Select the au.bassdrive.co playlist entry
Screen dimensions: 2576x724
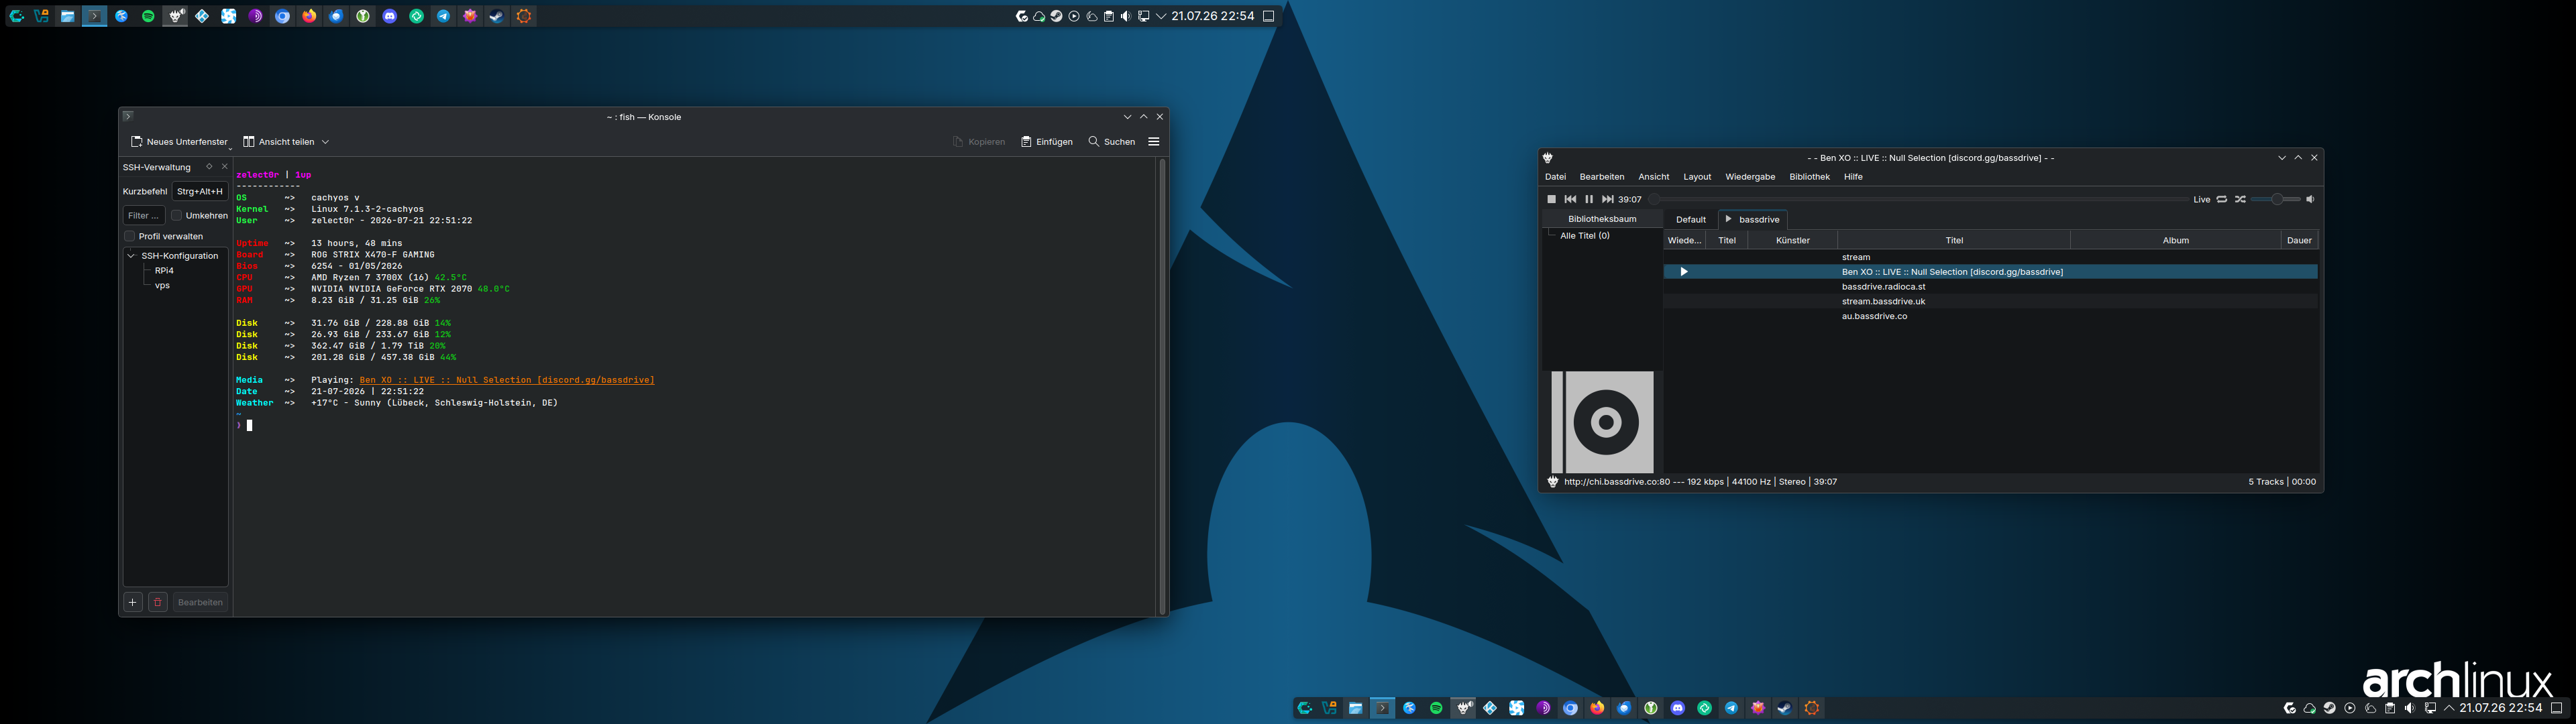(1990, 316)
